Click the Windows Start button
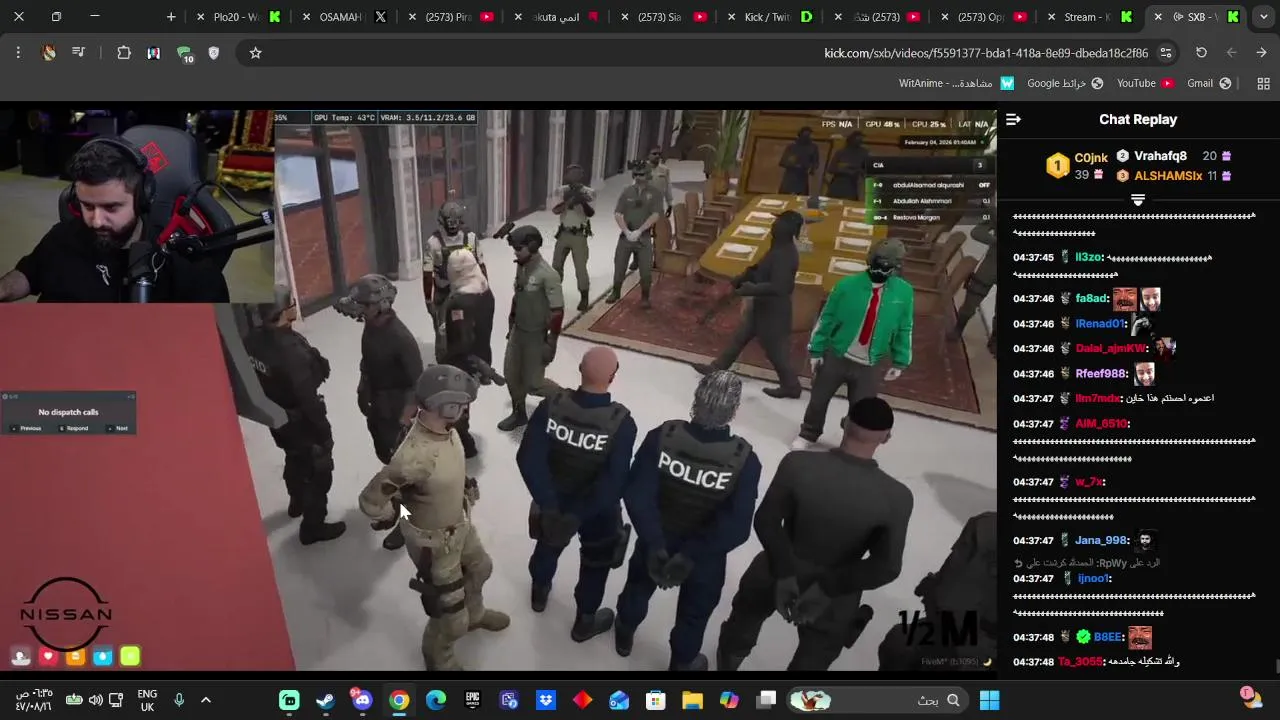Screen dimensions: 1280x720 point(989,700)
